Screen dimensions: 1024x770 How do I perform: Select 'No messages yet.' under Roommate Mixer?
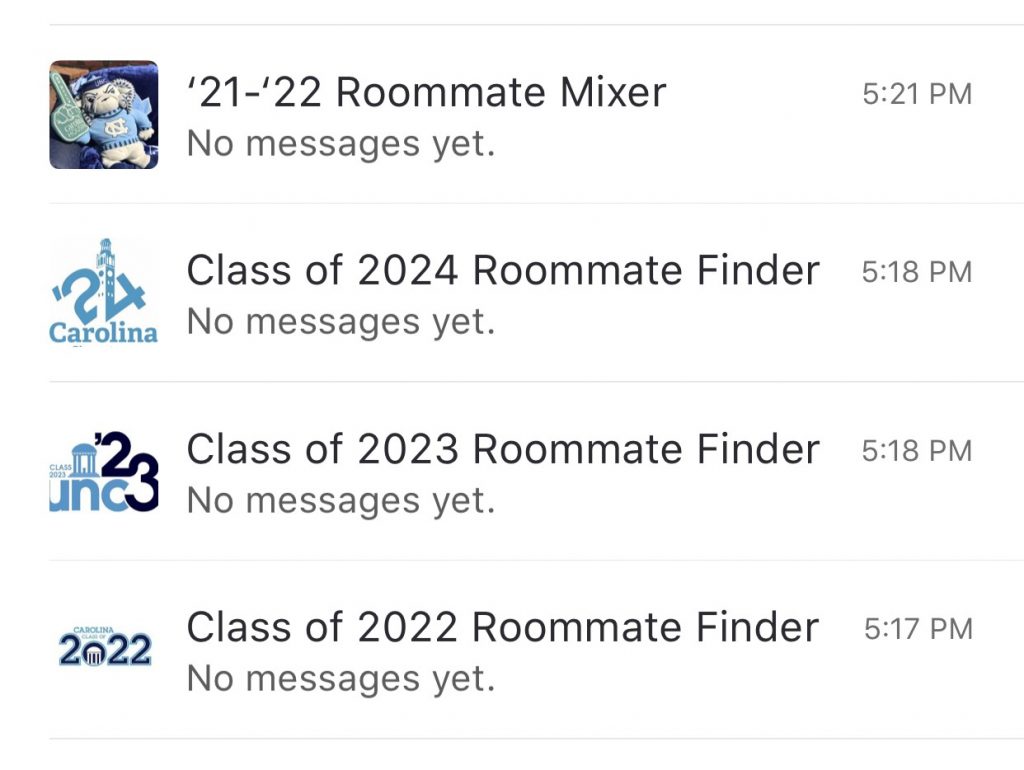(341, 144)
